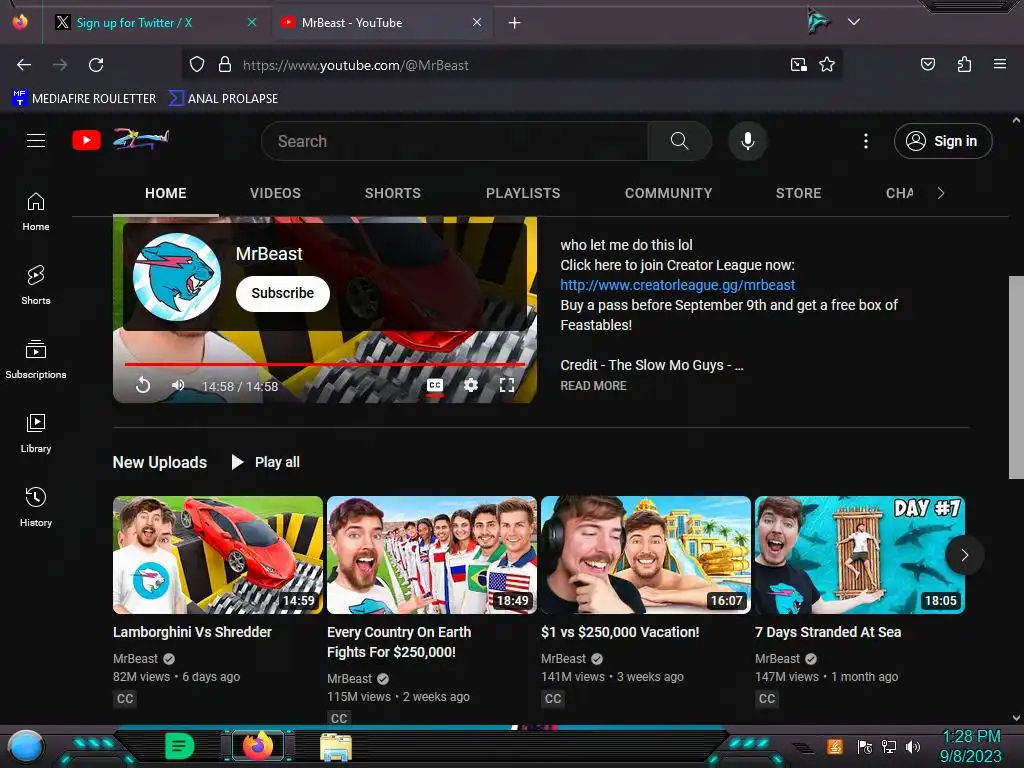Open Lamborghini Vs Shredder thumbnail

(217, 555)
